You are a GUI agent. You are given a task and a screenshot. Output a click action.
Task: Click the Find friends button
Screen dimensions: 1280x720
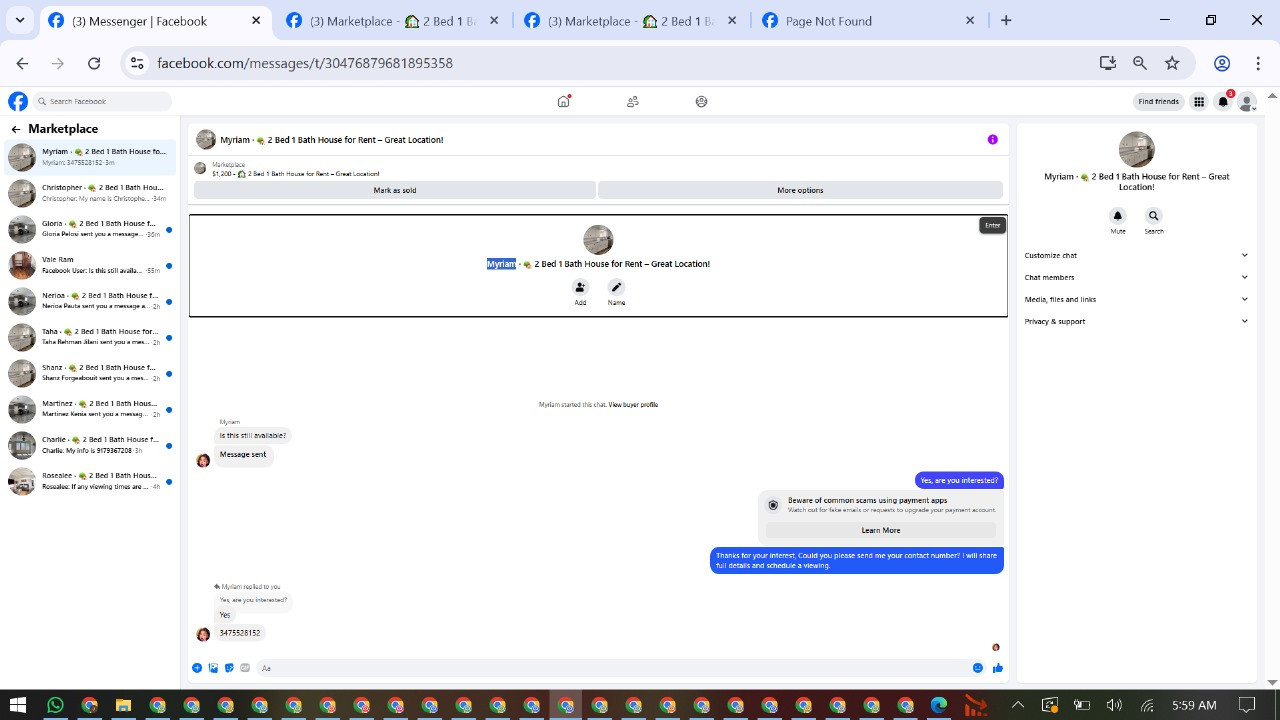pyautogui.click(x=1159, y=101)
